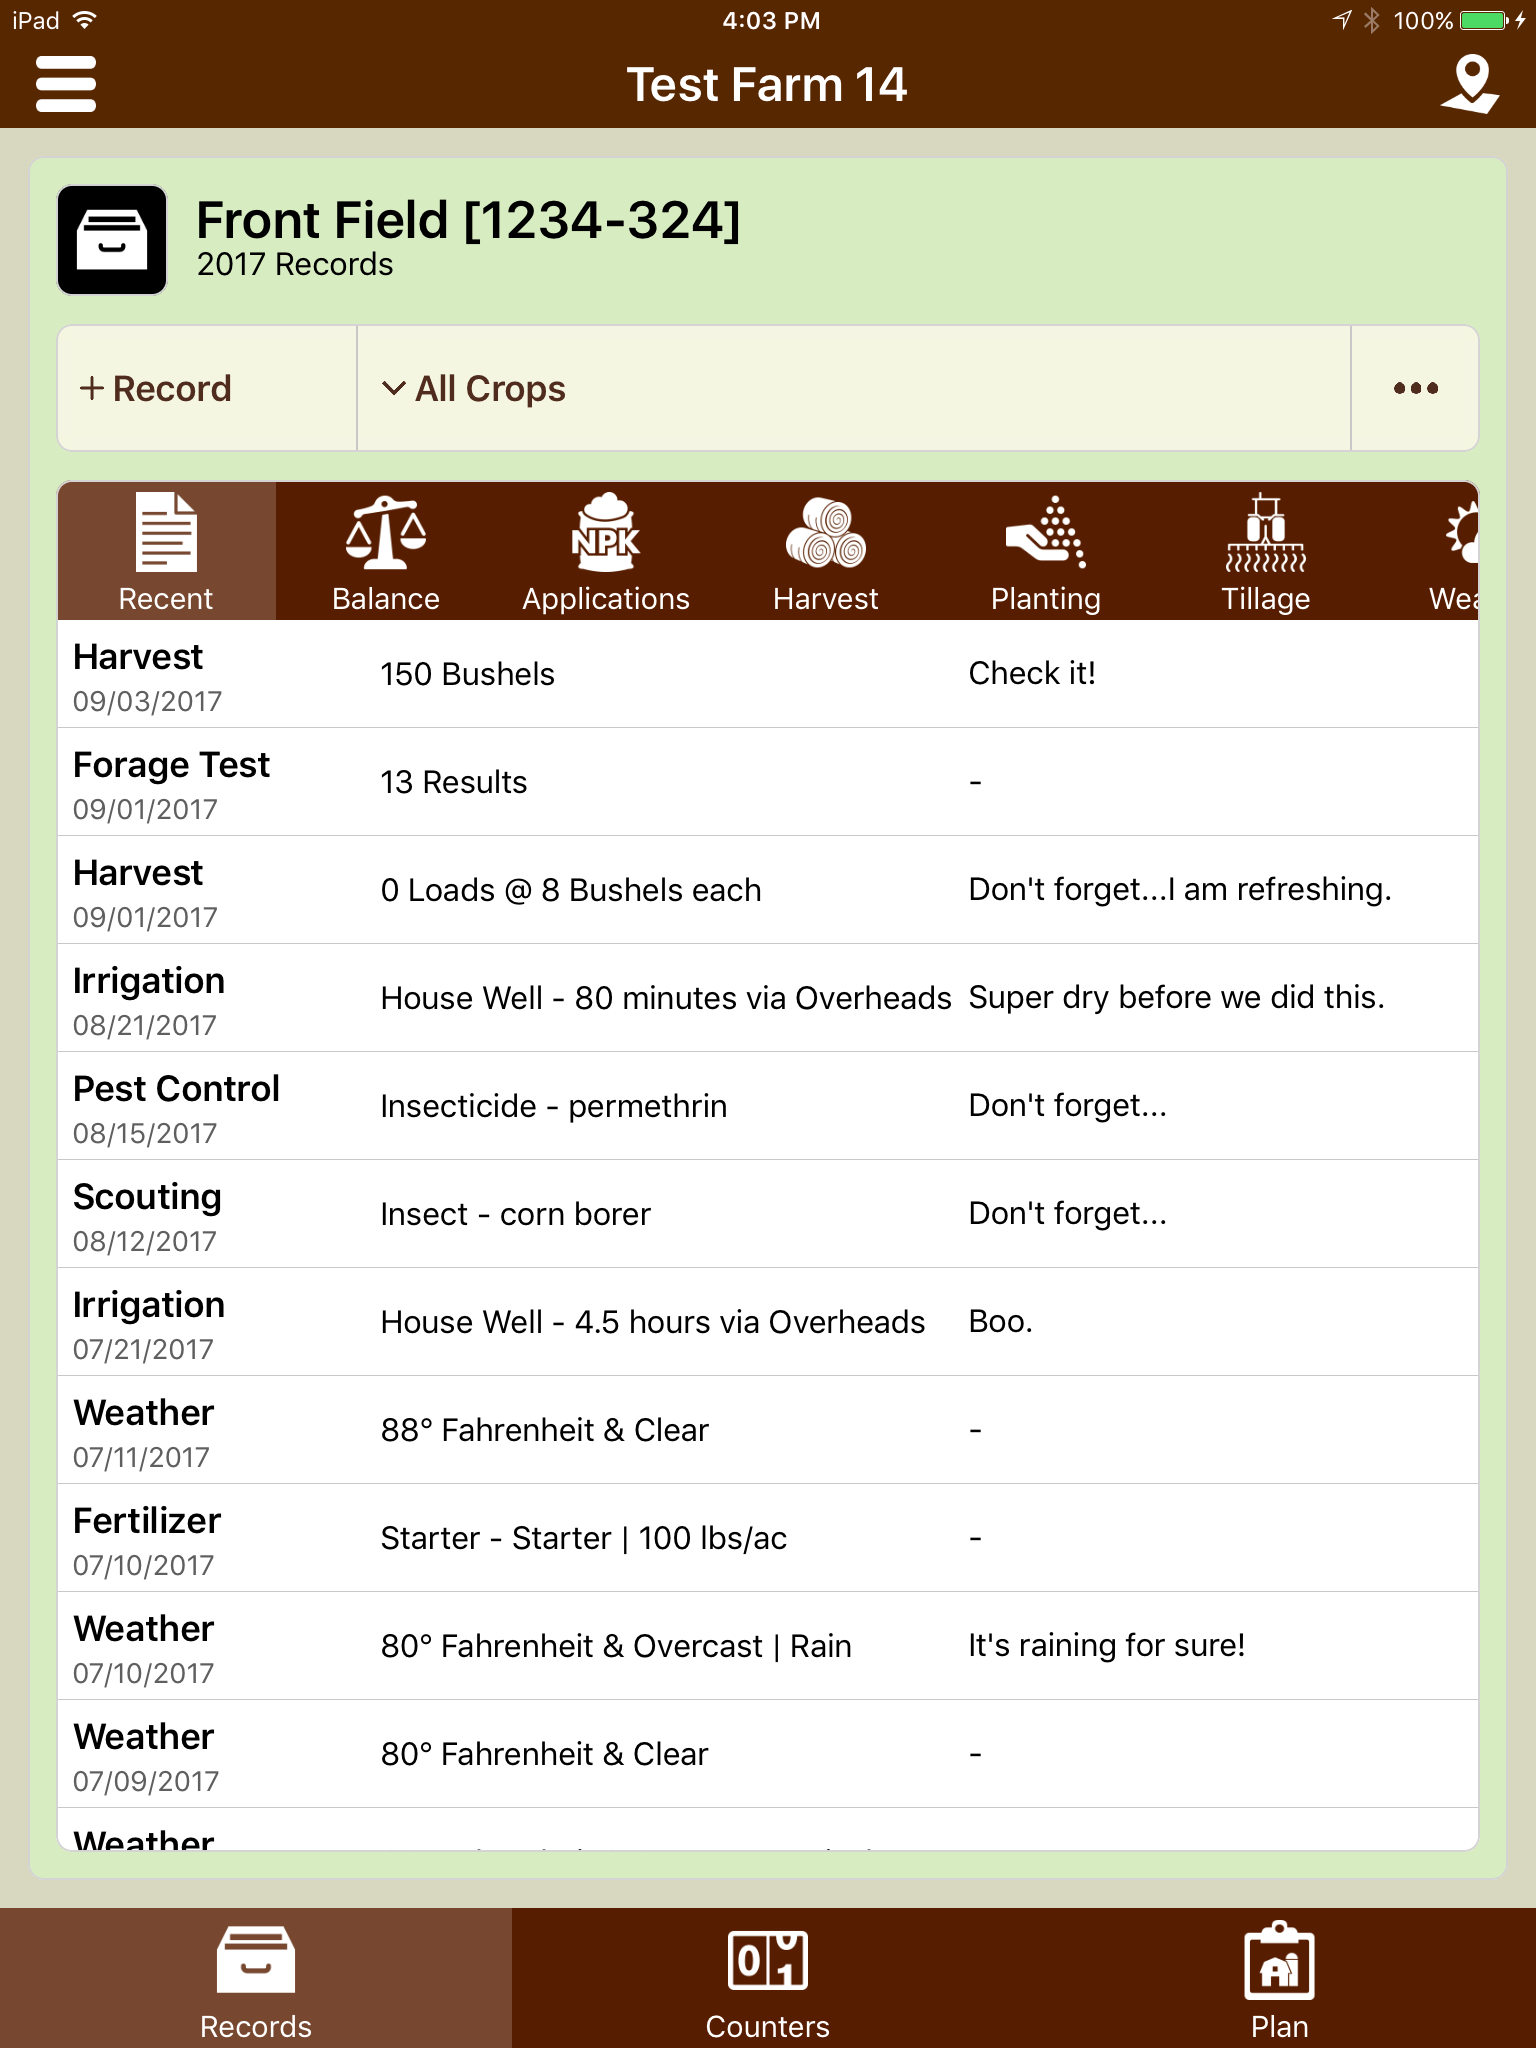Open the three-dot more options menu
The height and width of the screenshot is (2048, 1536).
(1415, 388)
